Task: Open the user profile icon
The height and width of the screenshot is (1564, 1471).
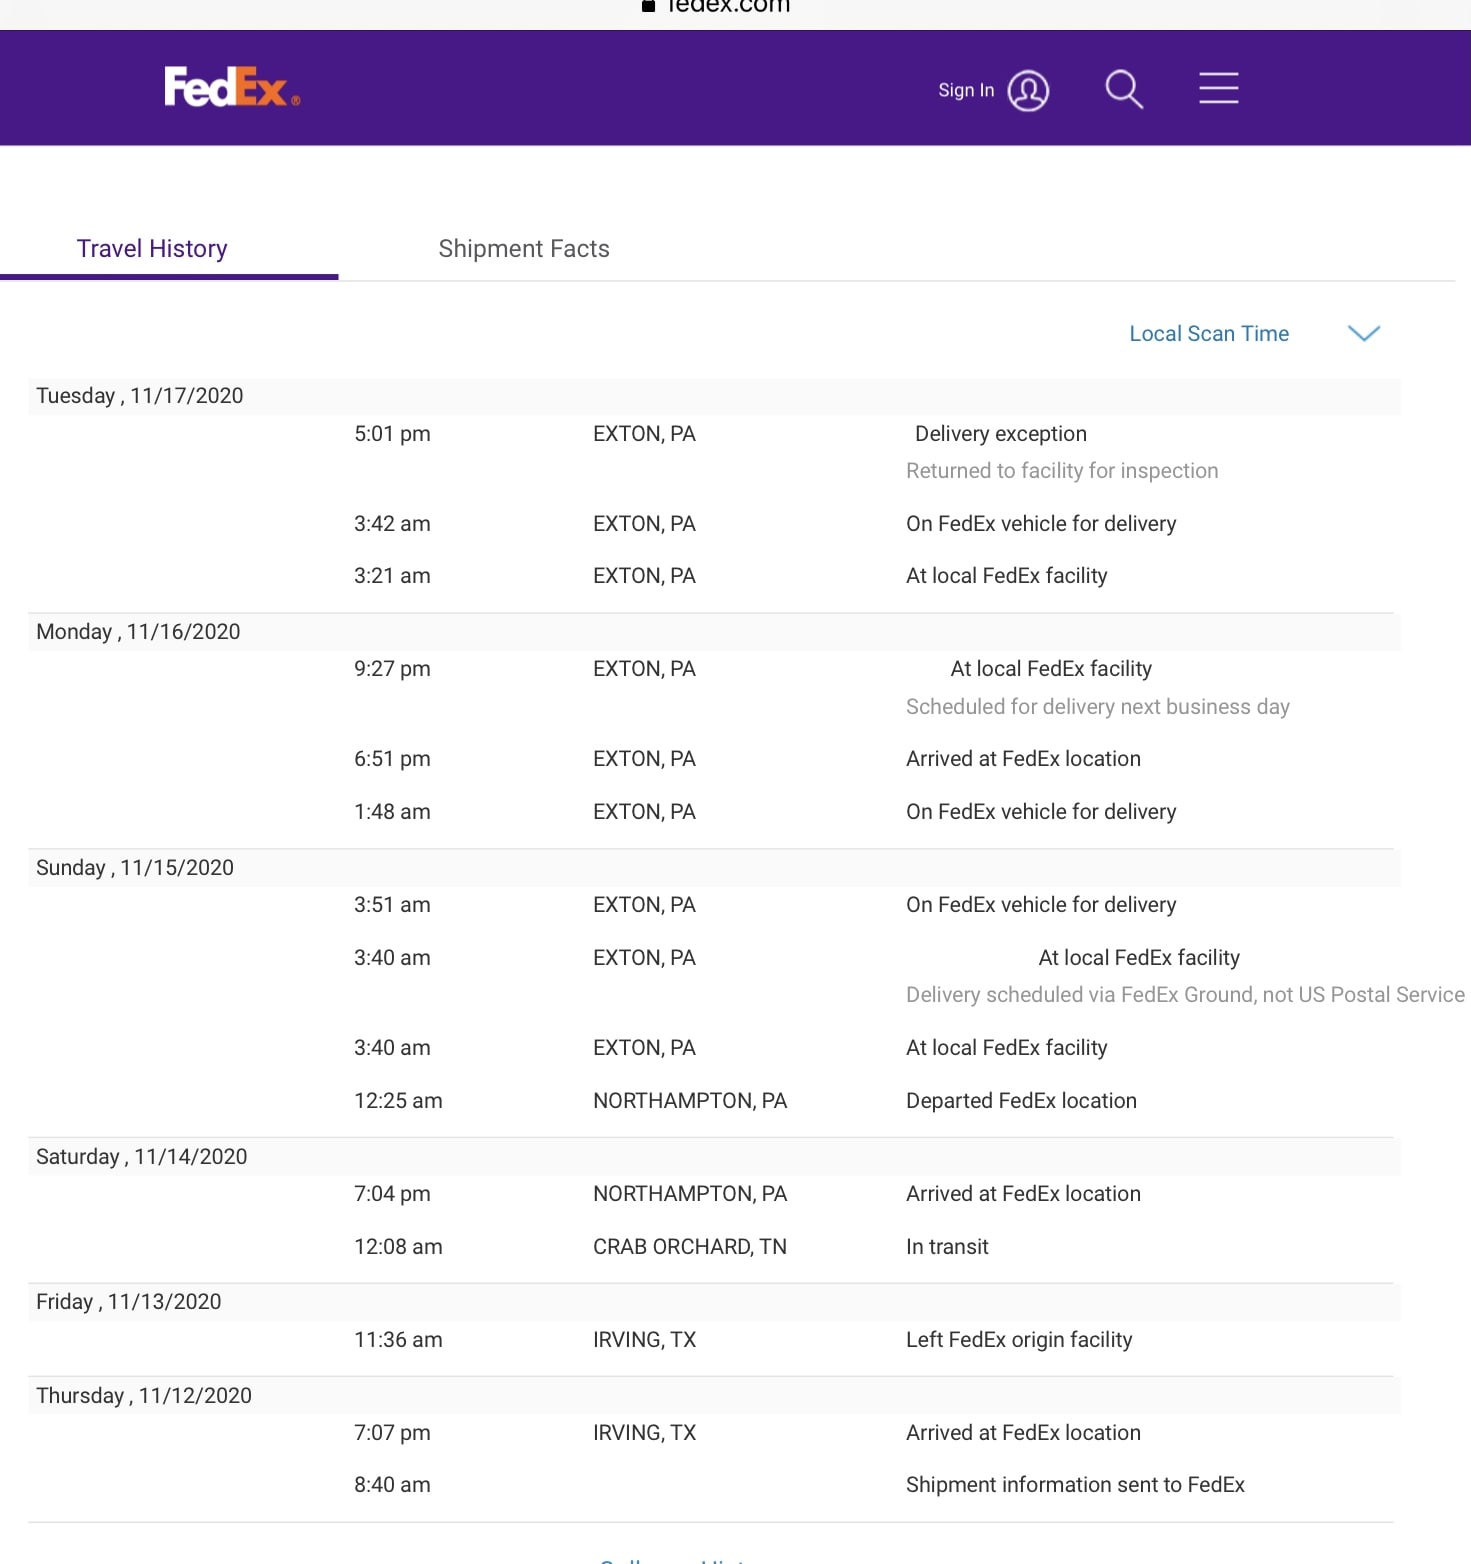Action: pyautogui.click(x=1028, y=90)
